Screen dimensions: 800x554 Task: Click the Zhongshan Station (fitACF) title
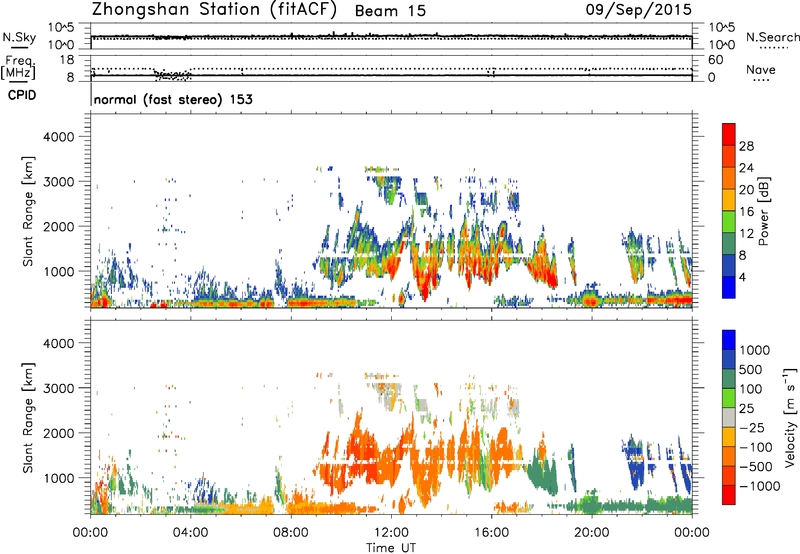coord(214,10)
